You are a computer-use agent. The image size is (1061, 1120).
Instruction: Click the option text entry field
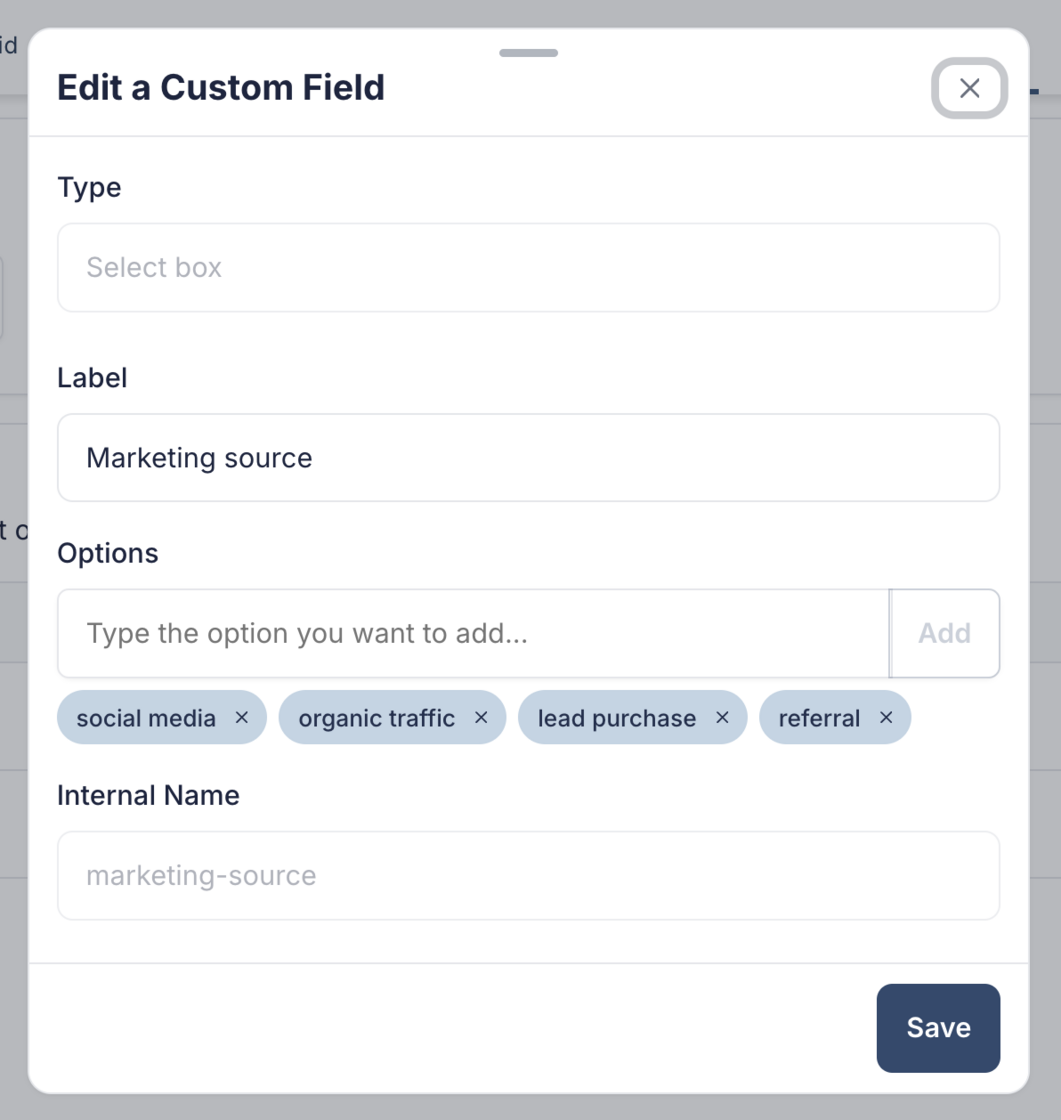click(472, 633)
